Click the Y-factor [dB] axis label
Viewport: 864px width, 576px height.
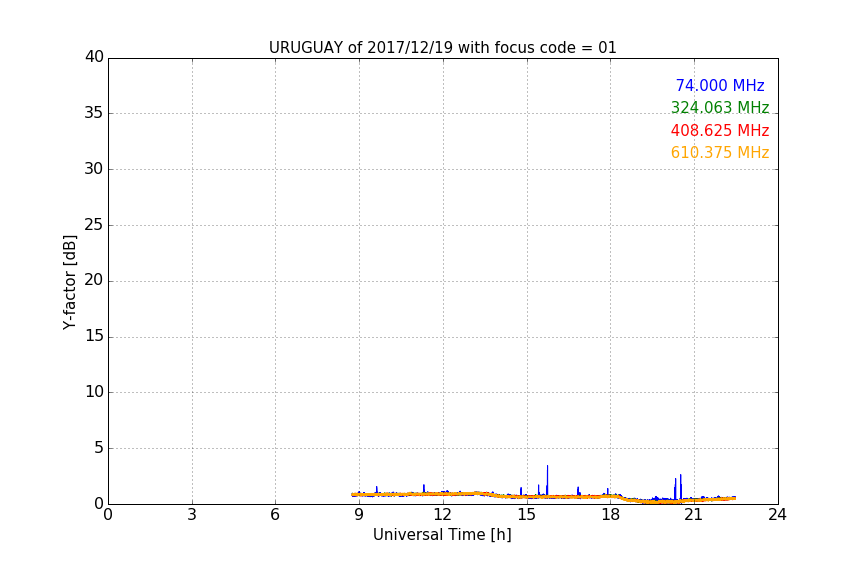(69, 282)
